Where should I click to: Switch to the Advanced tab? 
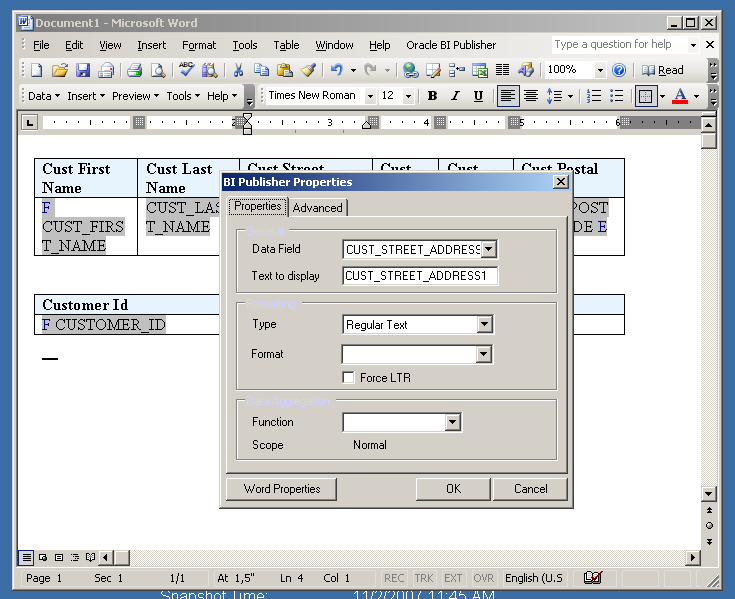[317, 208]
